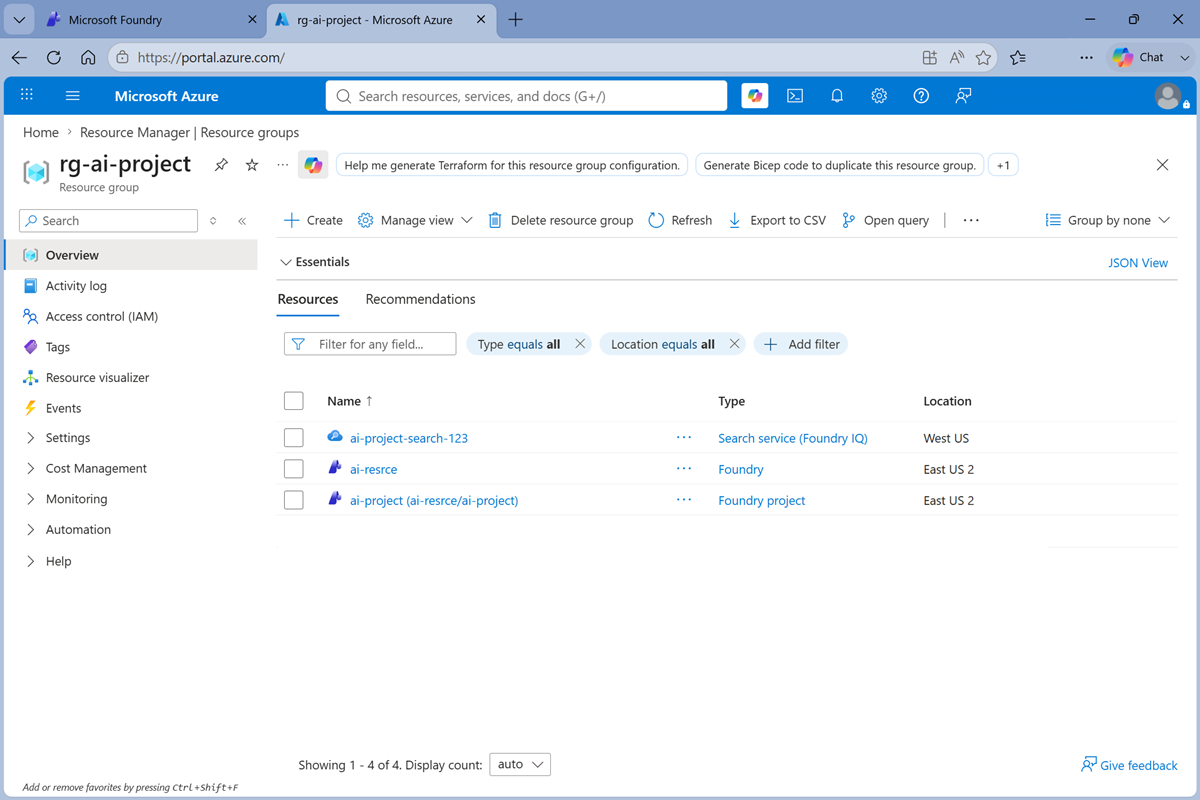Click Export to CSV

777,220
